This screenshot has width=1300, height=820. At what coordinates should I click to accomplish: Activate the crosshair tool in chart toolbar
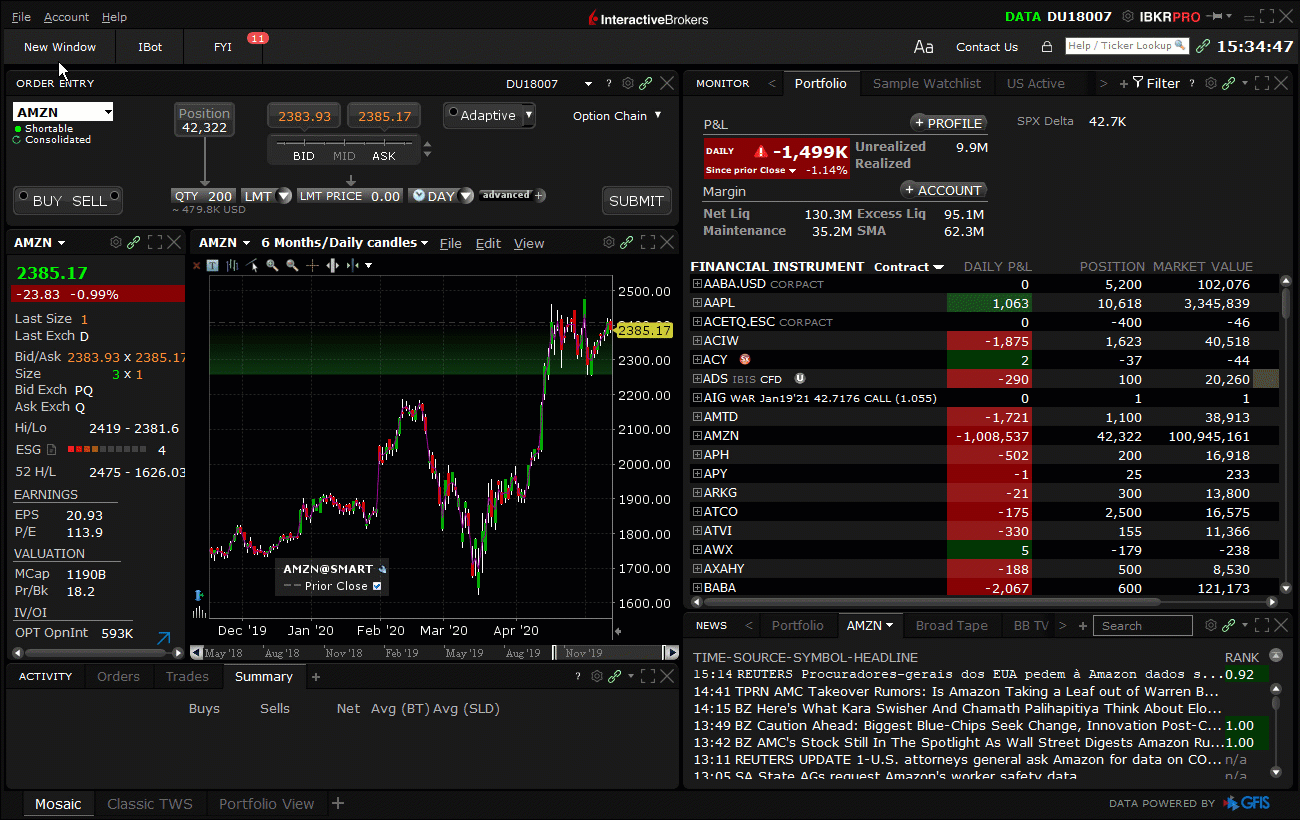click(312, 265)
